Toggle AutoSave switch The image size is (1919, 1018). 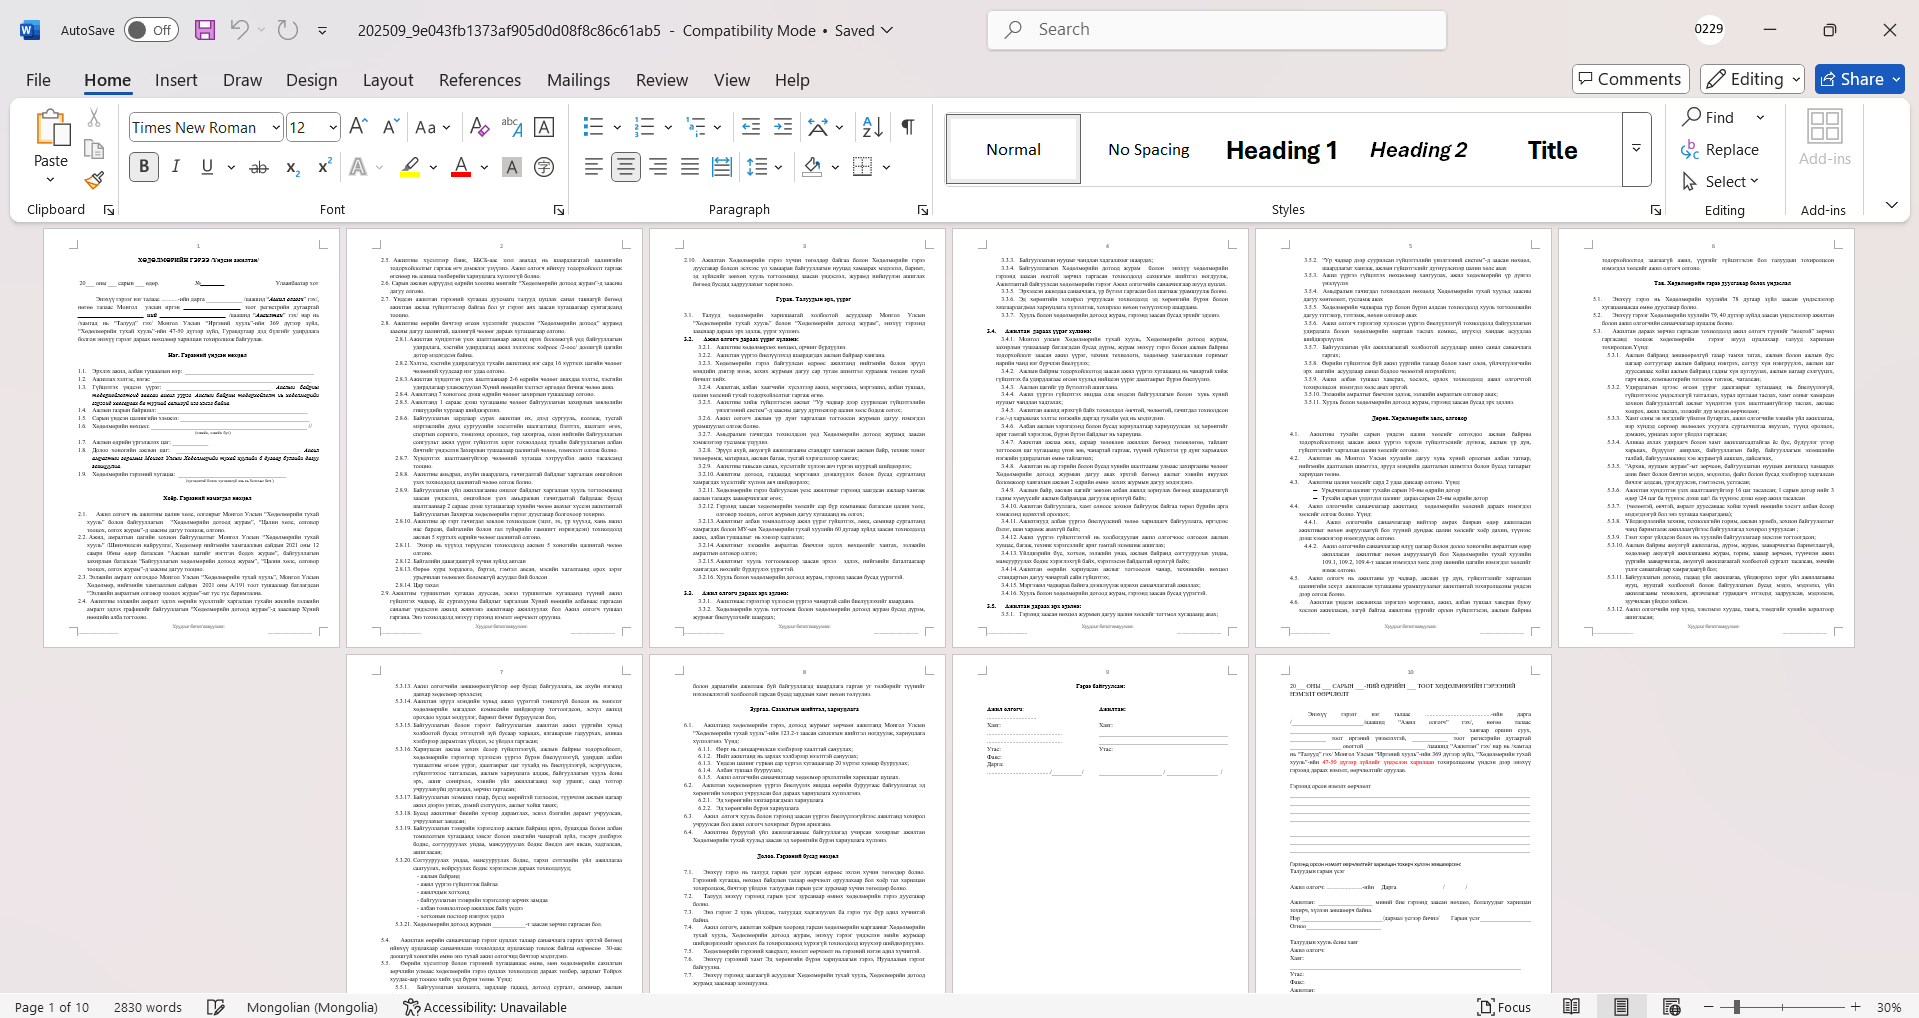click(x=151, y=30)
